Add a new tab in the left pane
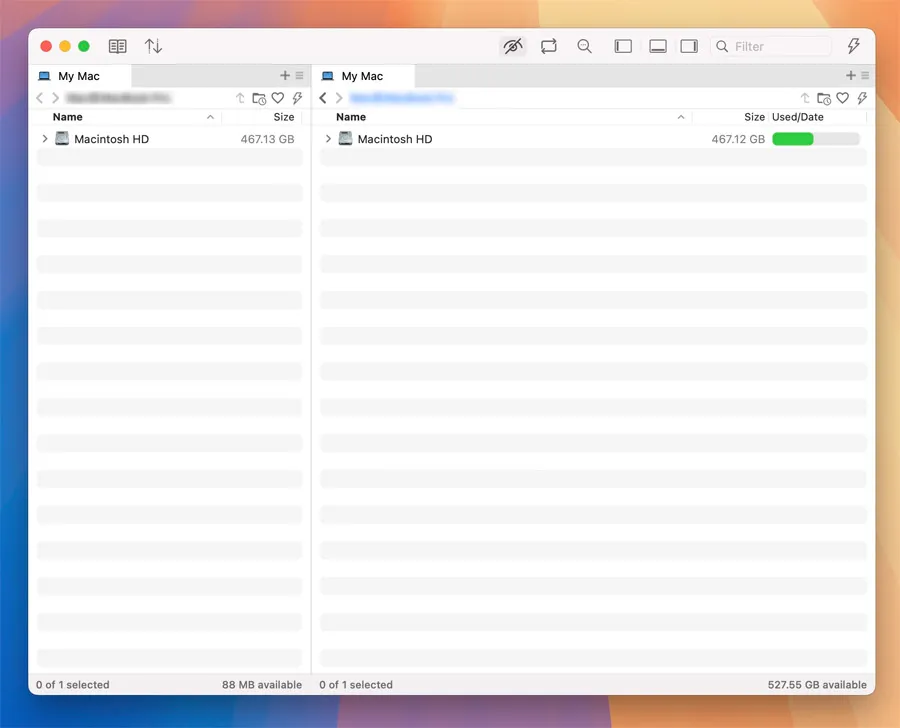 285,76
